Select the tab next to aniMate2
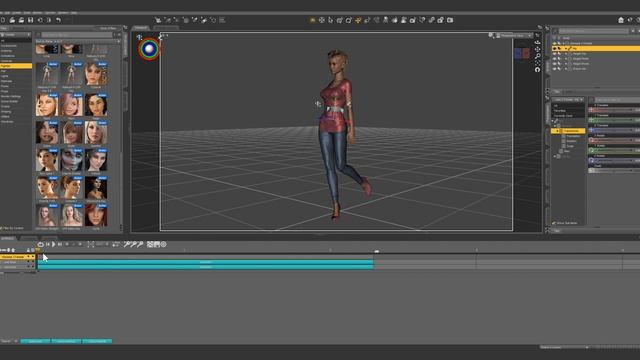This screenshot has height=360, width=640. (29, 238)
